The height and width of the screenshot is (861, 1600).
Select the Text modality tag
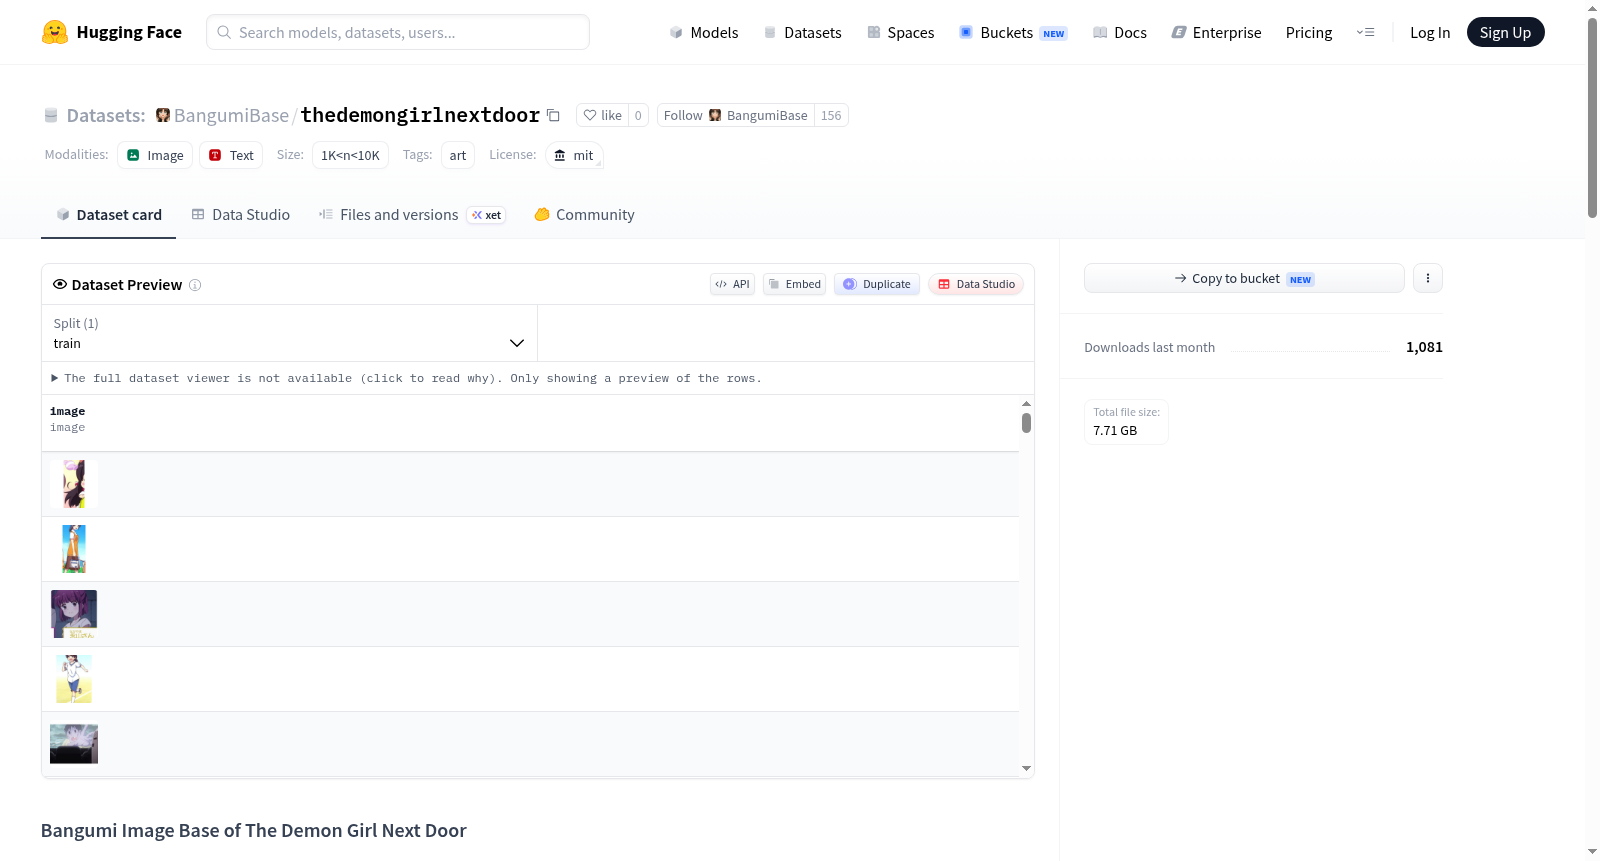[231, 155]
